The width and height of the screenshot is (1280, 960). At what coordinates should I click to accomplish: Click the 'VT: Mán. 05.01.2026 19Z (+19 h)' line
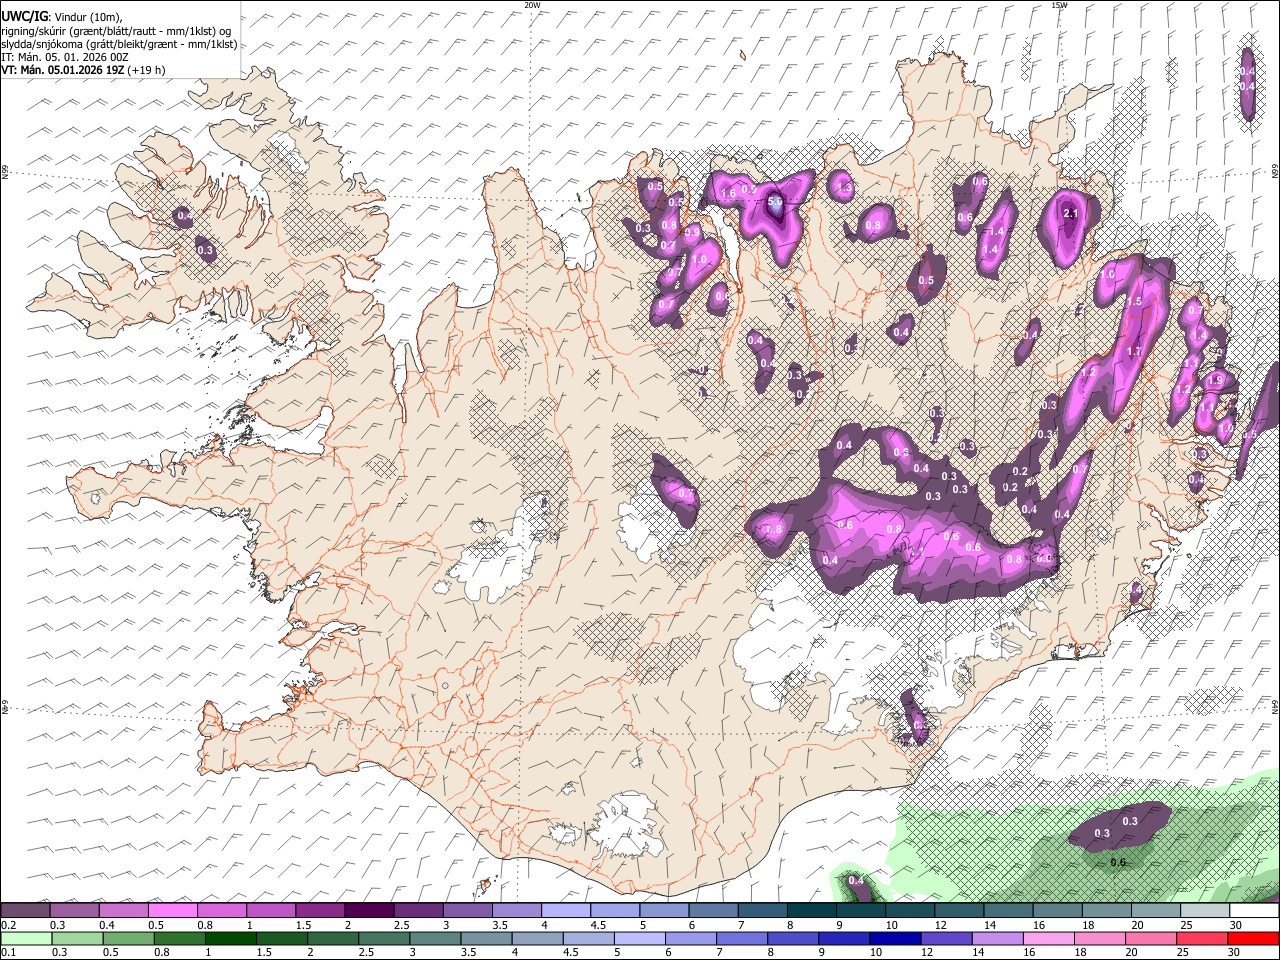pos(83,70)
